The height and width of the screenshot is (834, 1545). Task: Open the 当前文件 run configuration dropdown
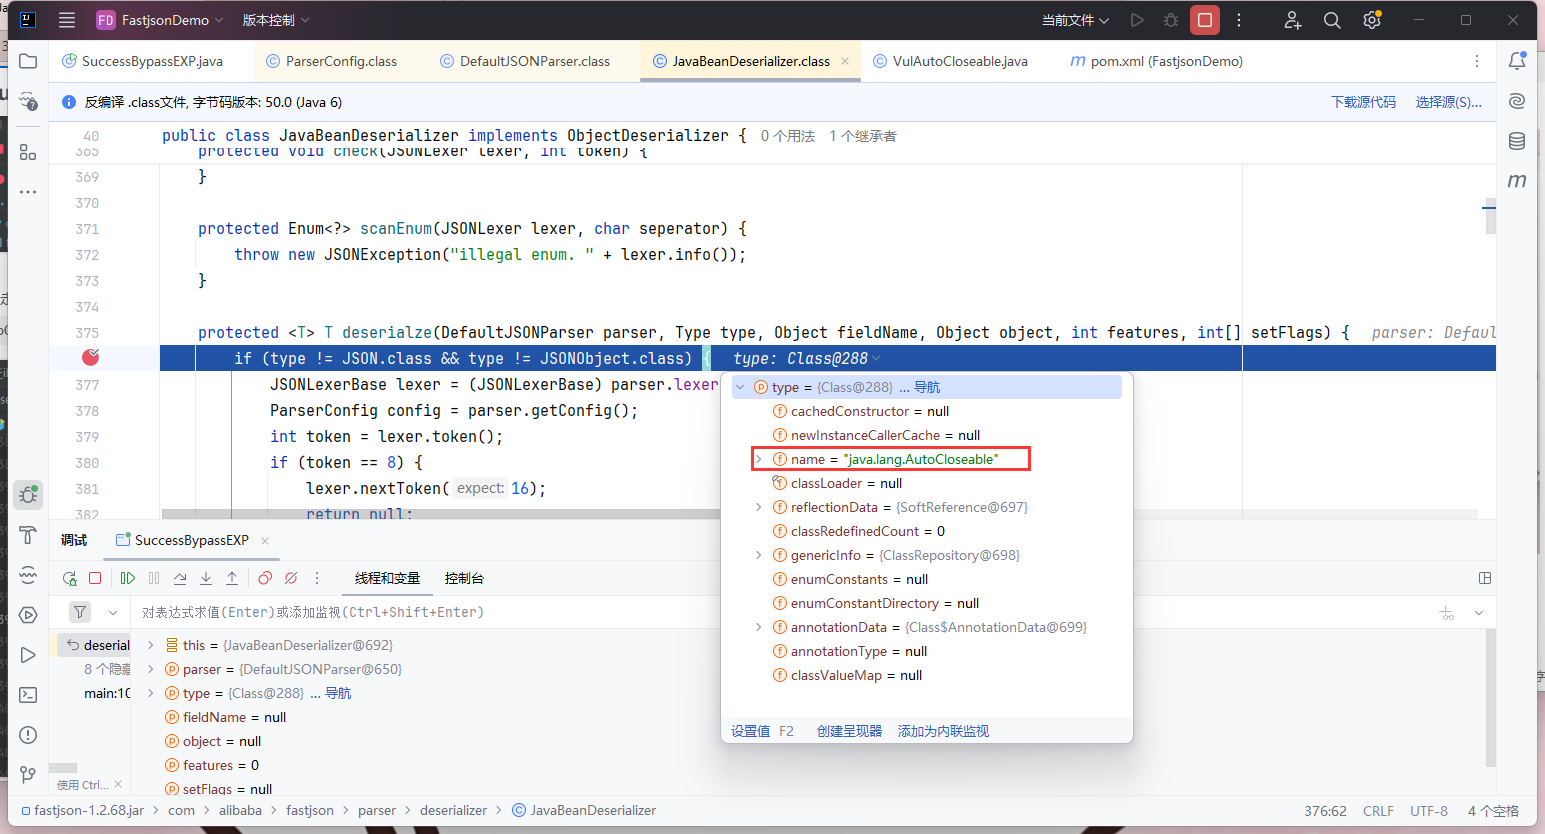(1075, 20)
